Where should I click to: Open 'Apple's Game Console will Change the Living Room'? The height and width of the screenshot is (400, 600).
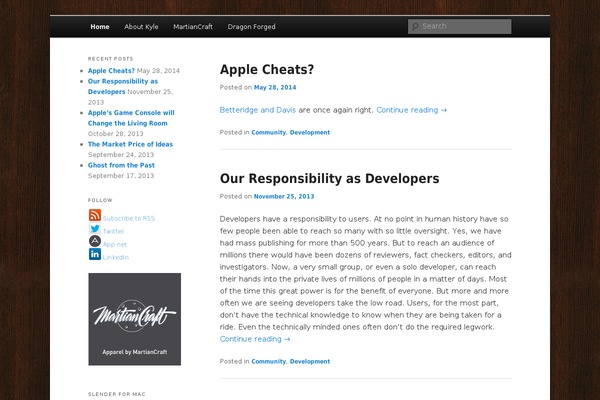pyautogui.click(x=131, y=118)
